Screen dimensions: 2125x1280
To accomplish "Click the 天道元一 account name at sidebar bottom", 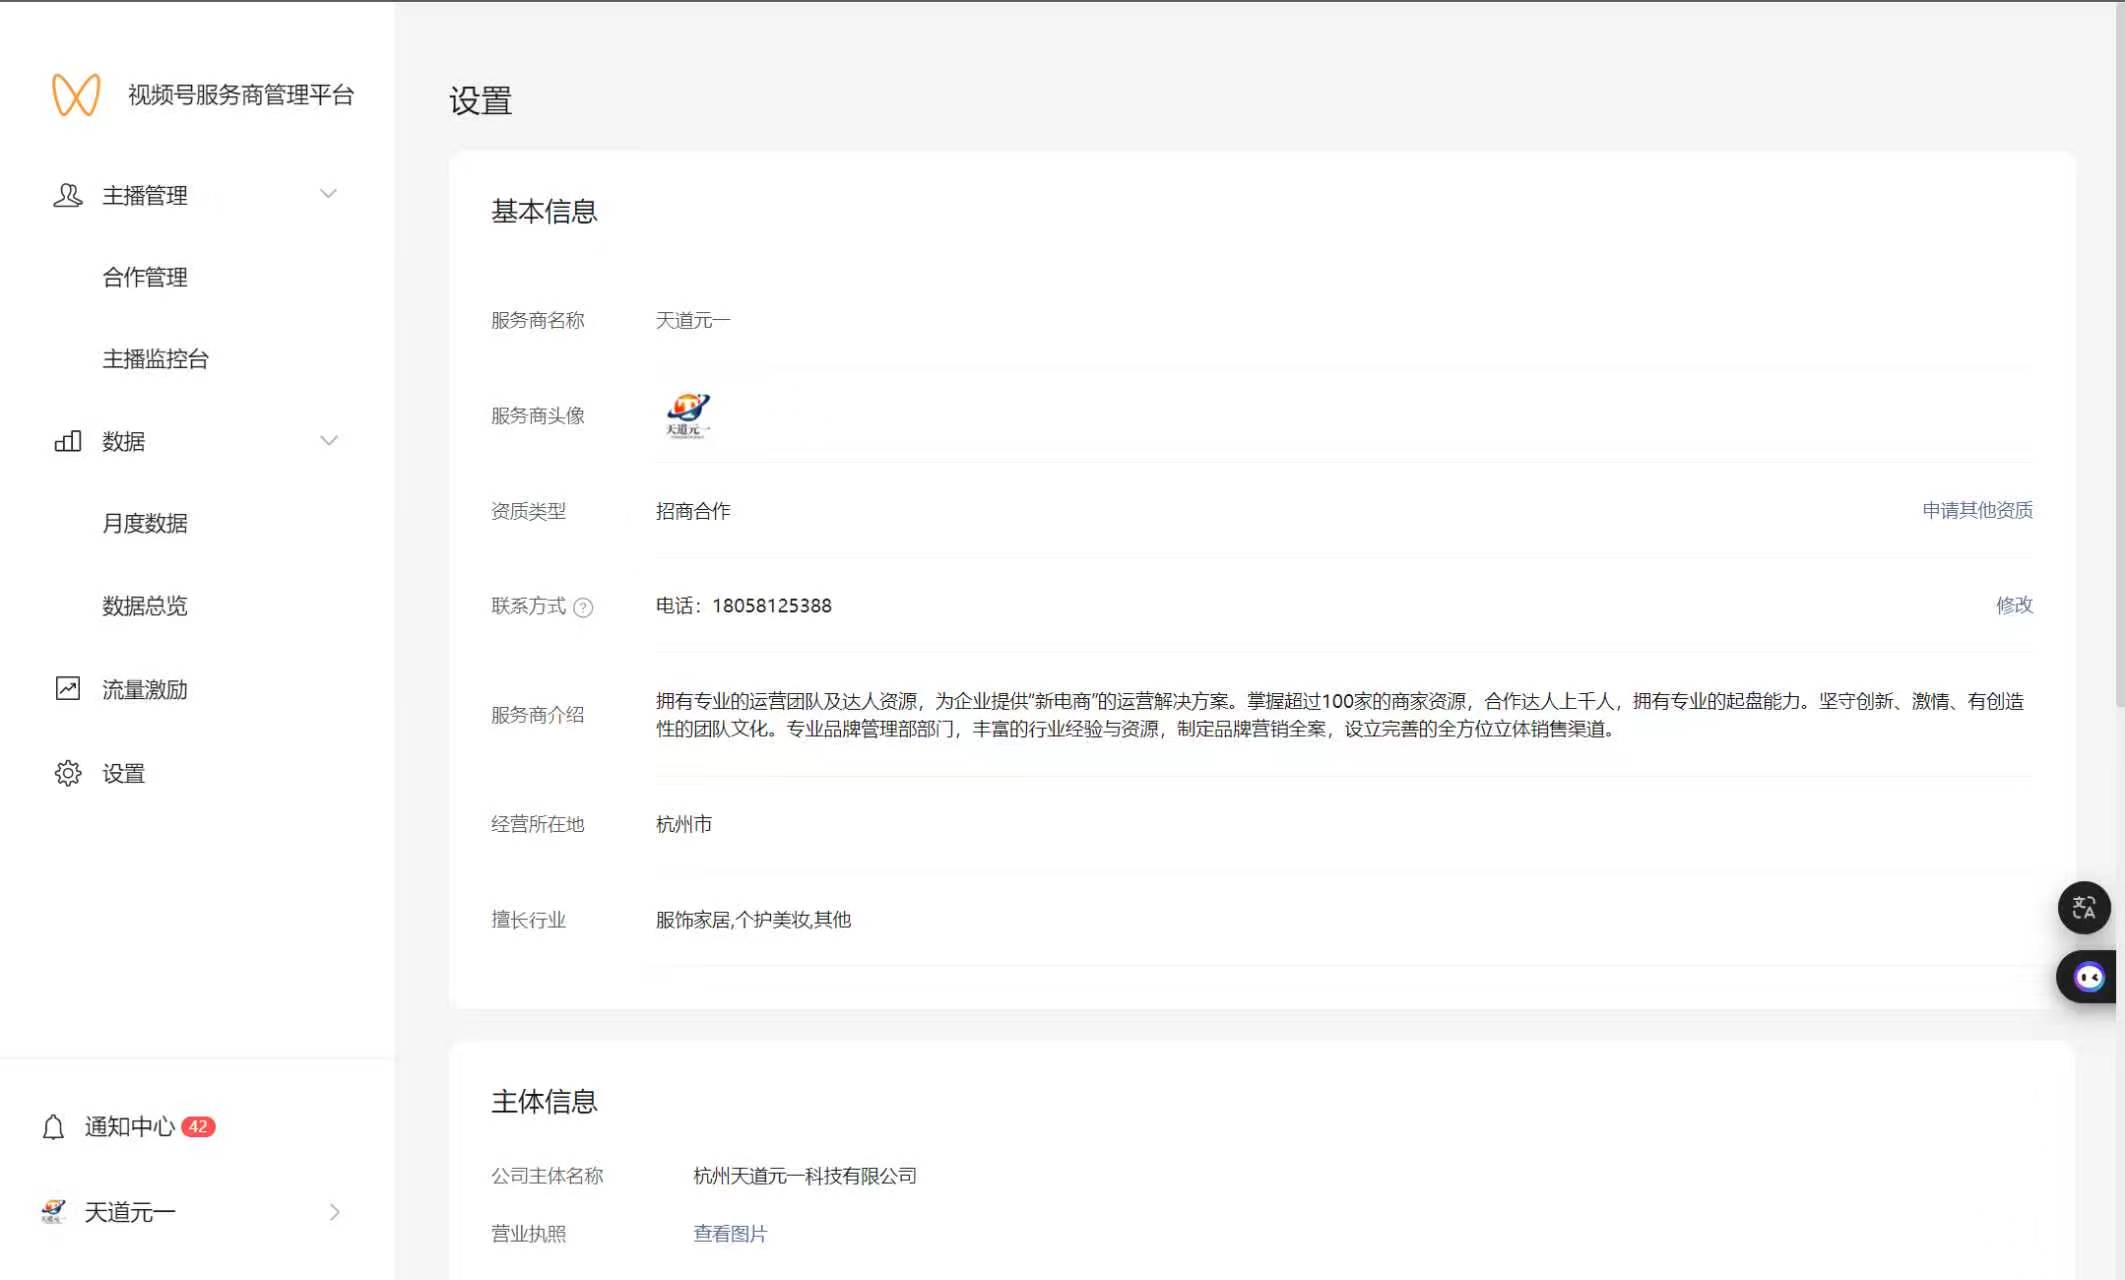I will (130, 1212).
